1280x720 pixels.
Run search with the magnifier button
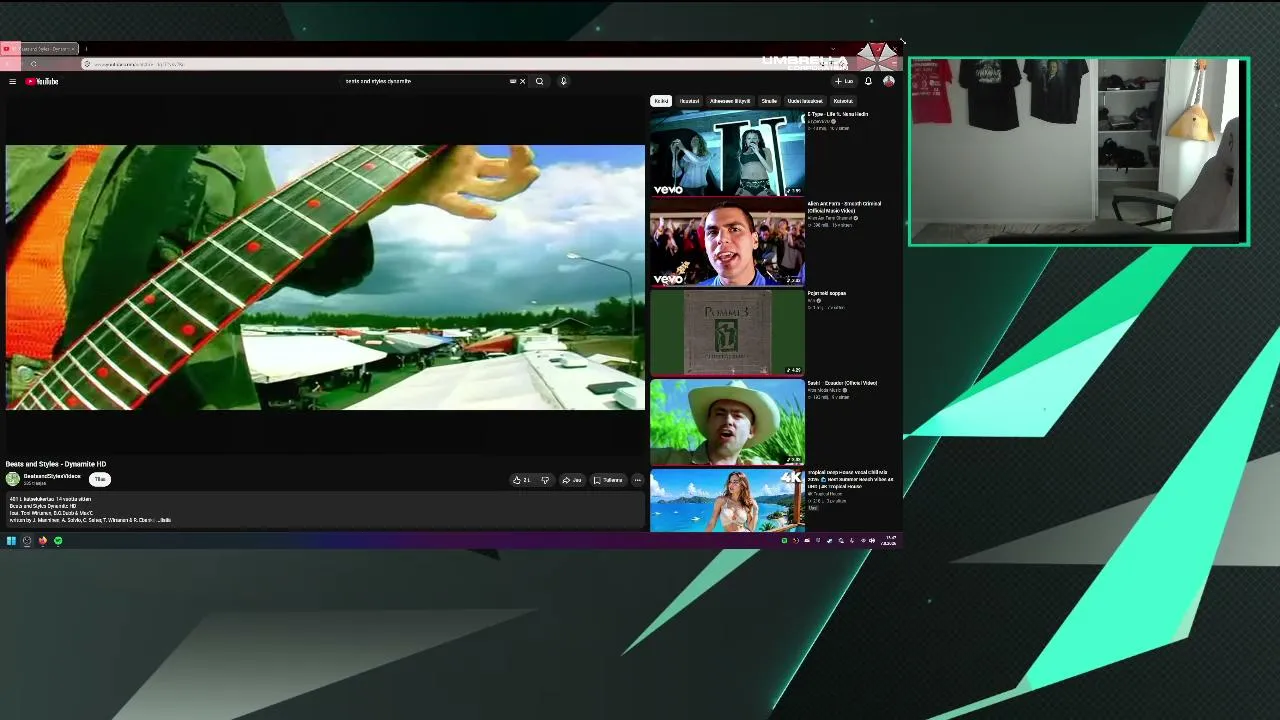[539, 81]
